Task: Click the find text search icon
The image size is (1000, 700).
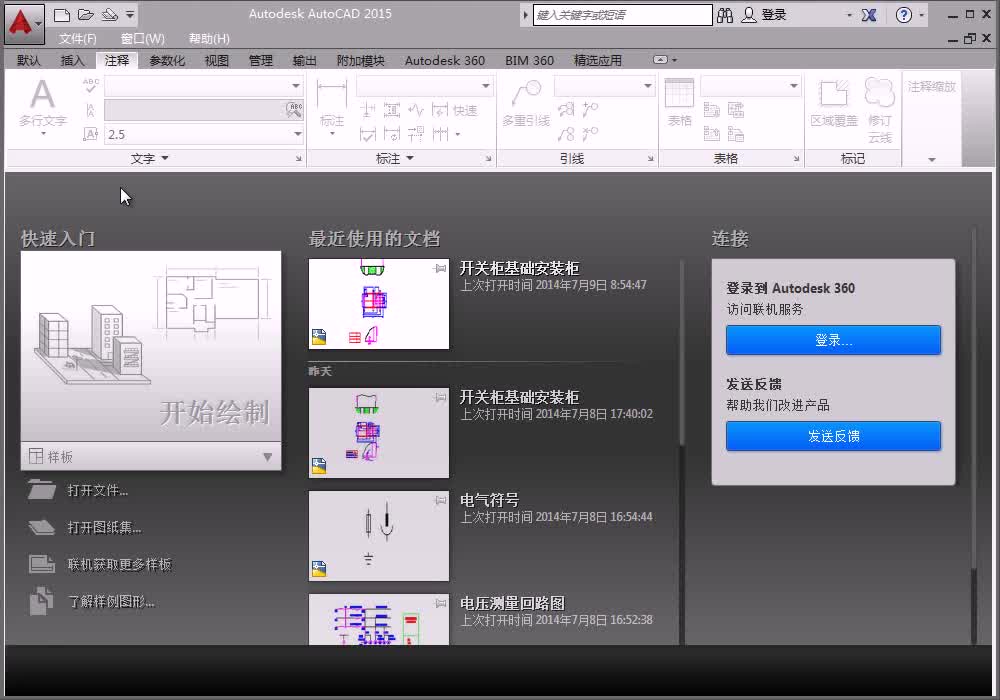Action: pos(294,110)
